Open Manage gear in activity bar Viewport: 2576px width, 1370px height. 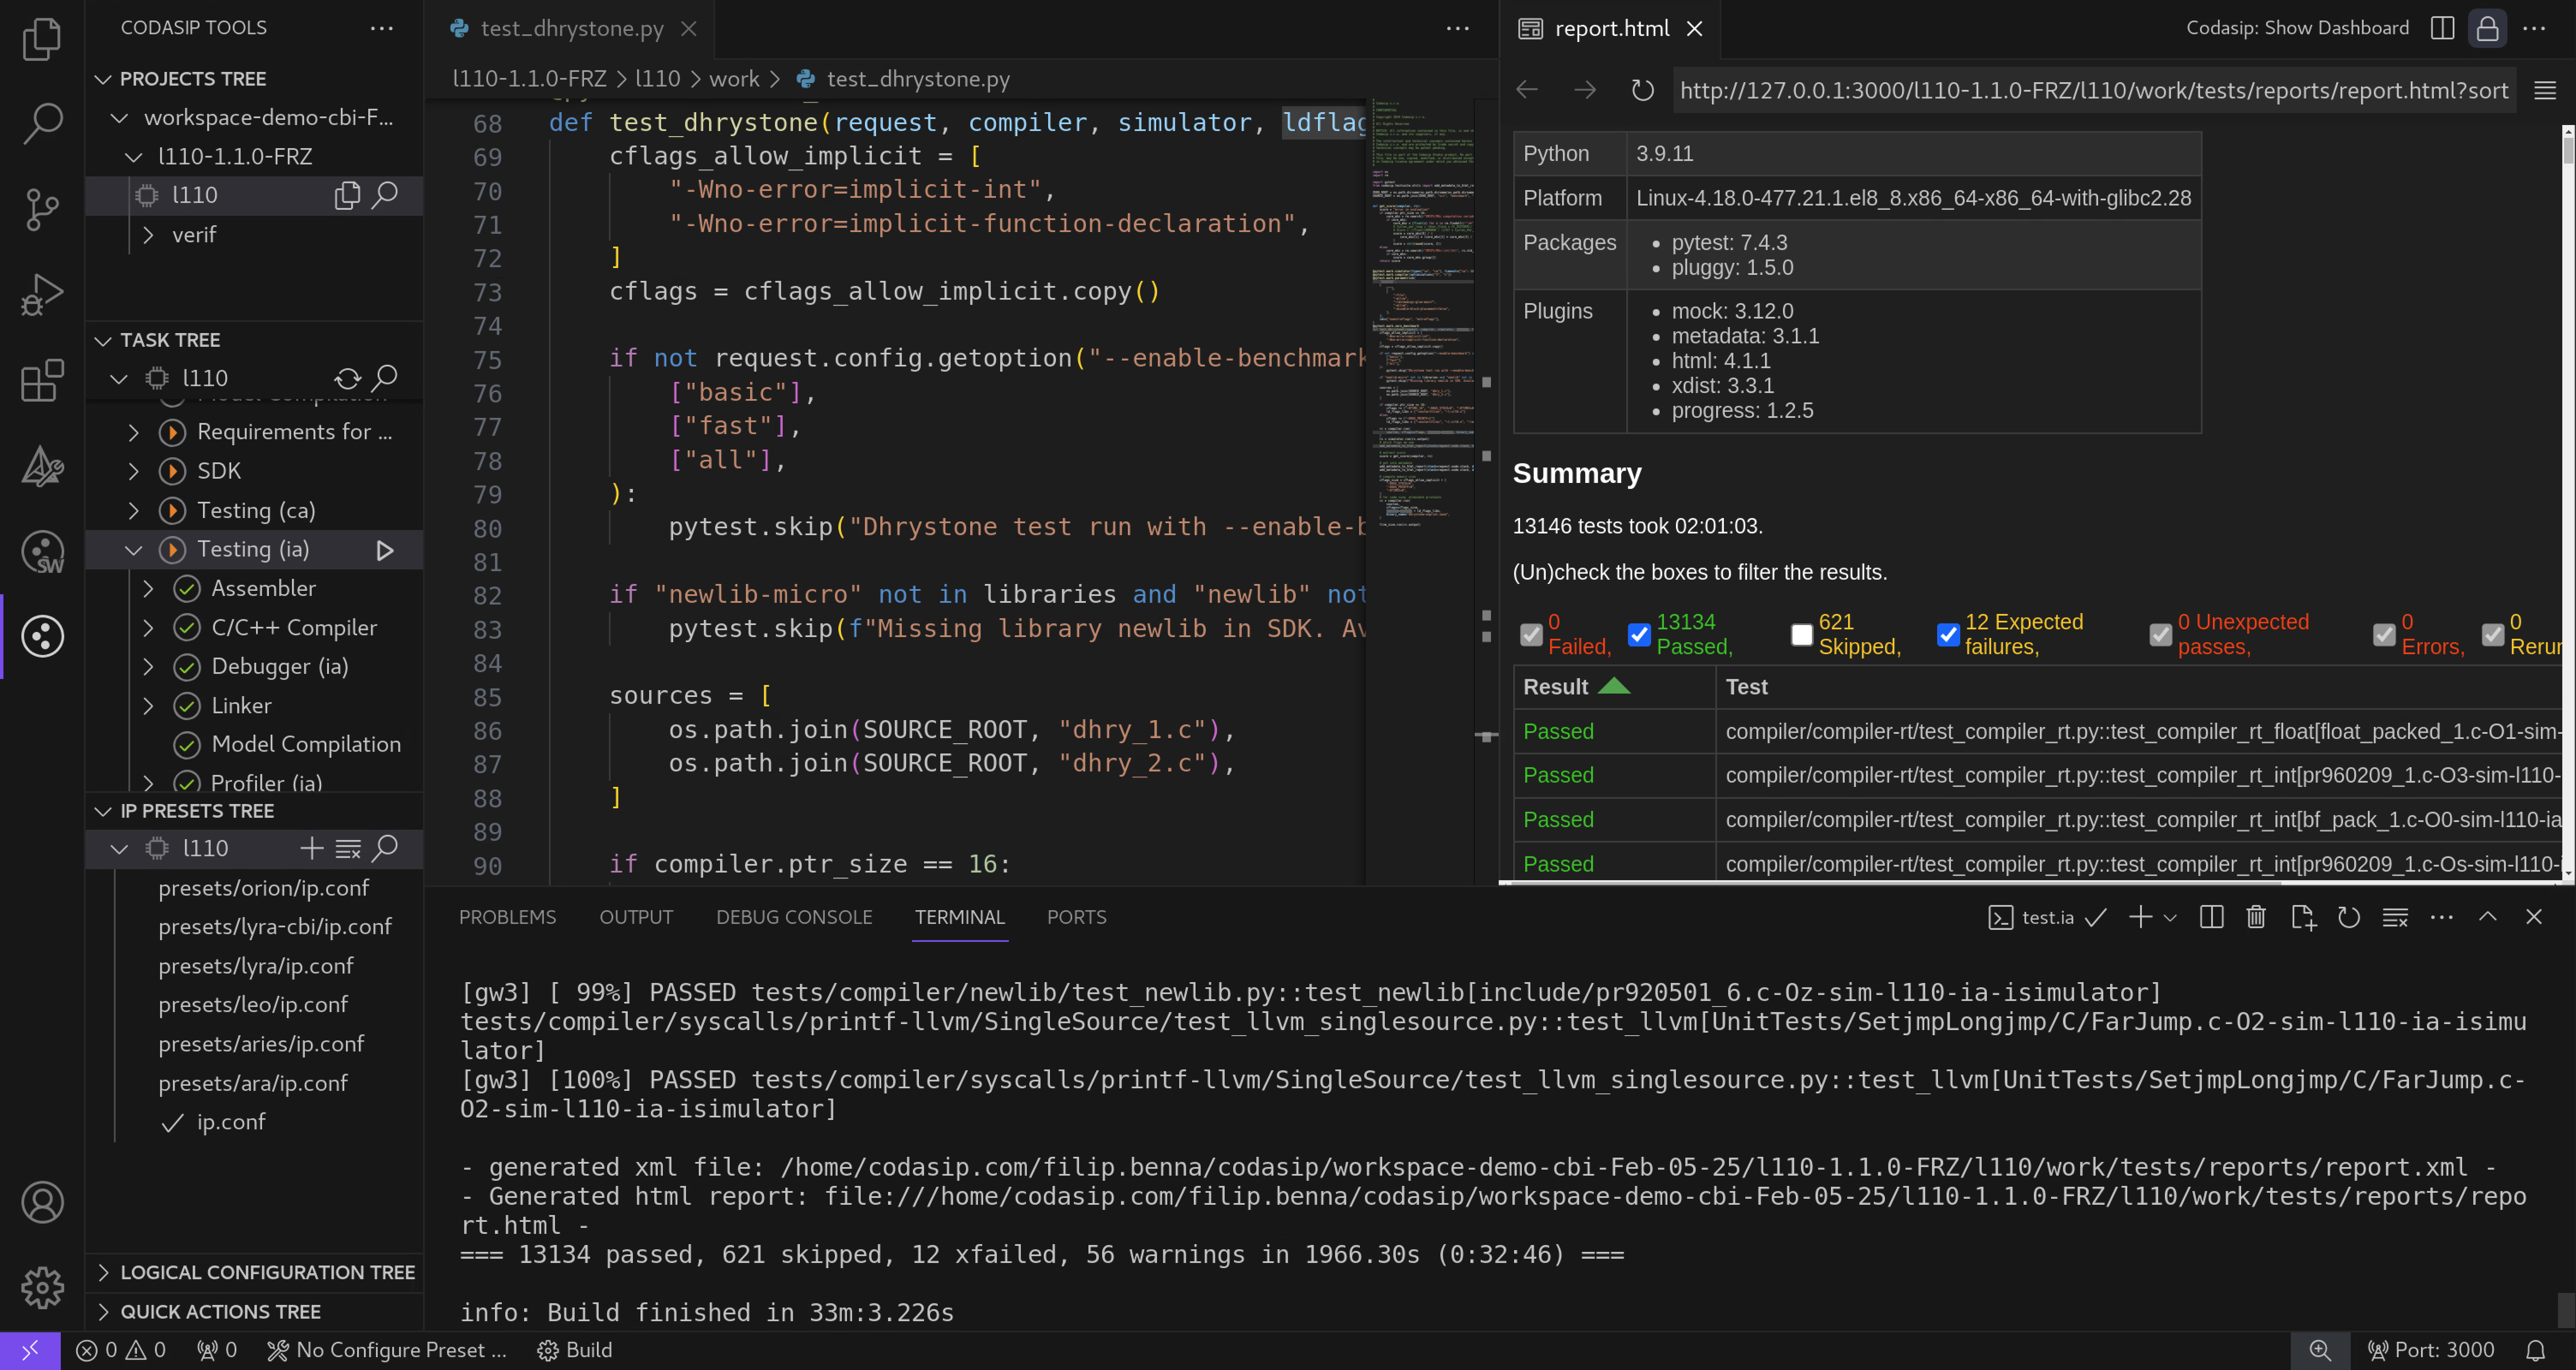42,1287
